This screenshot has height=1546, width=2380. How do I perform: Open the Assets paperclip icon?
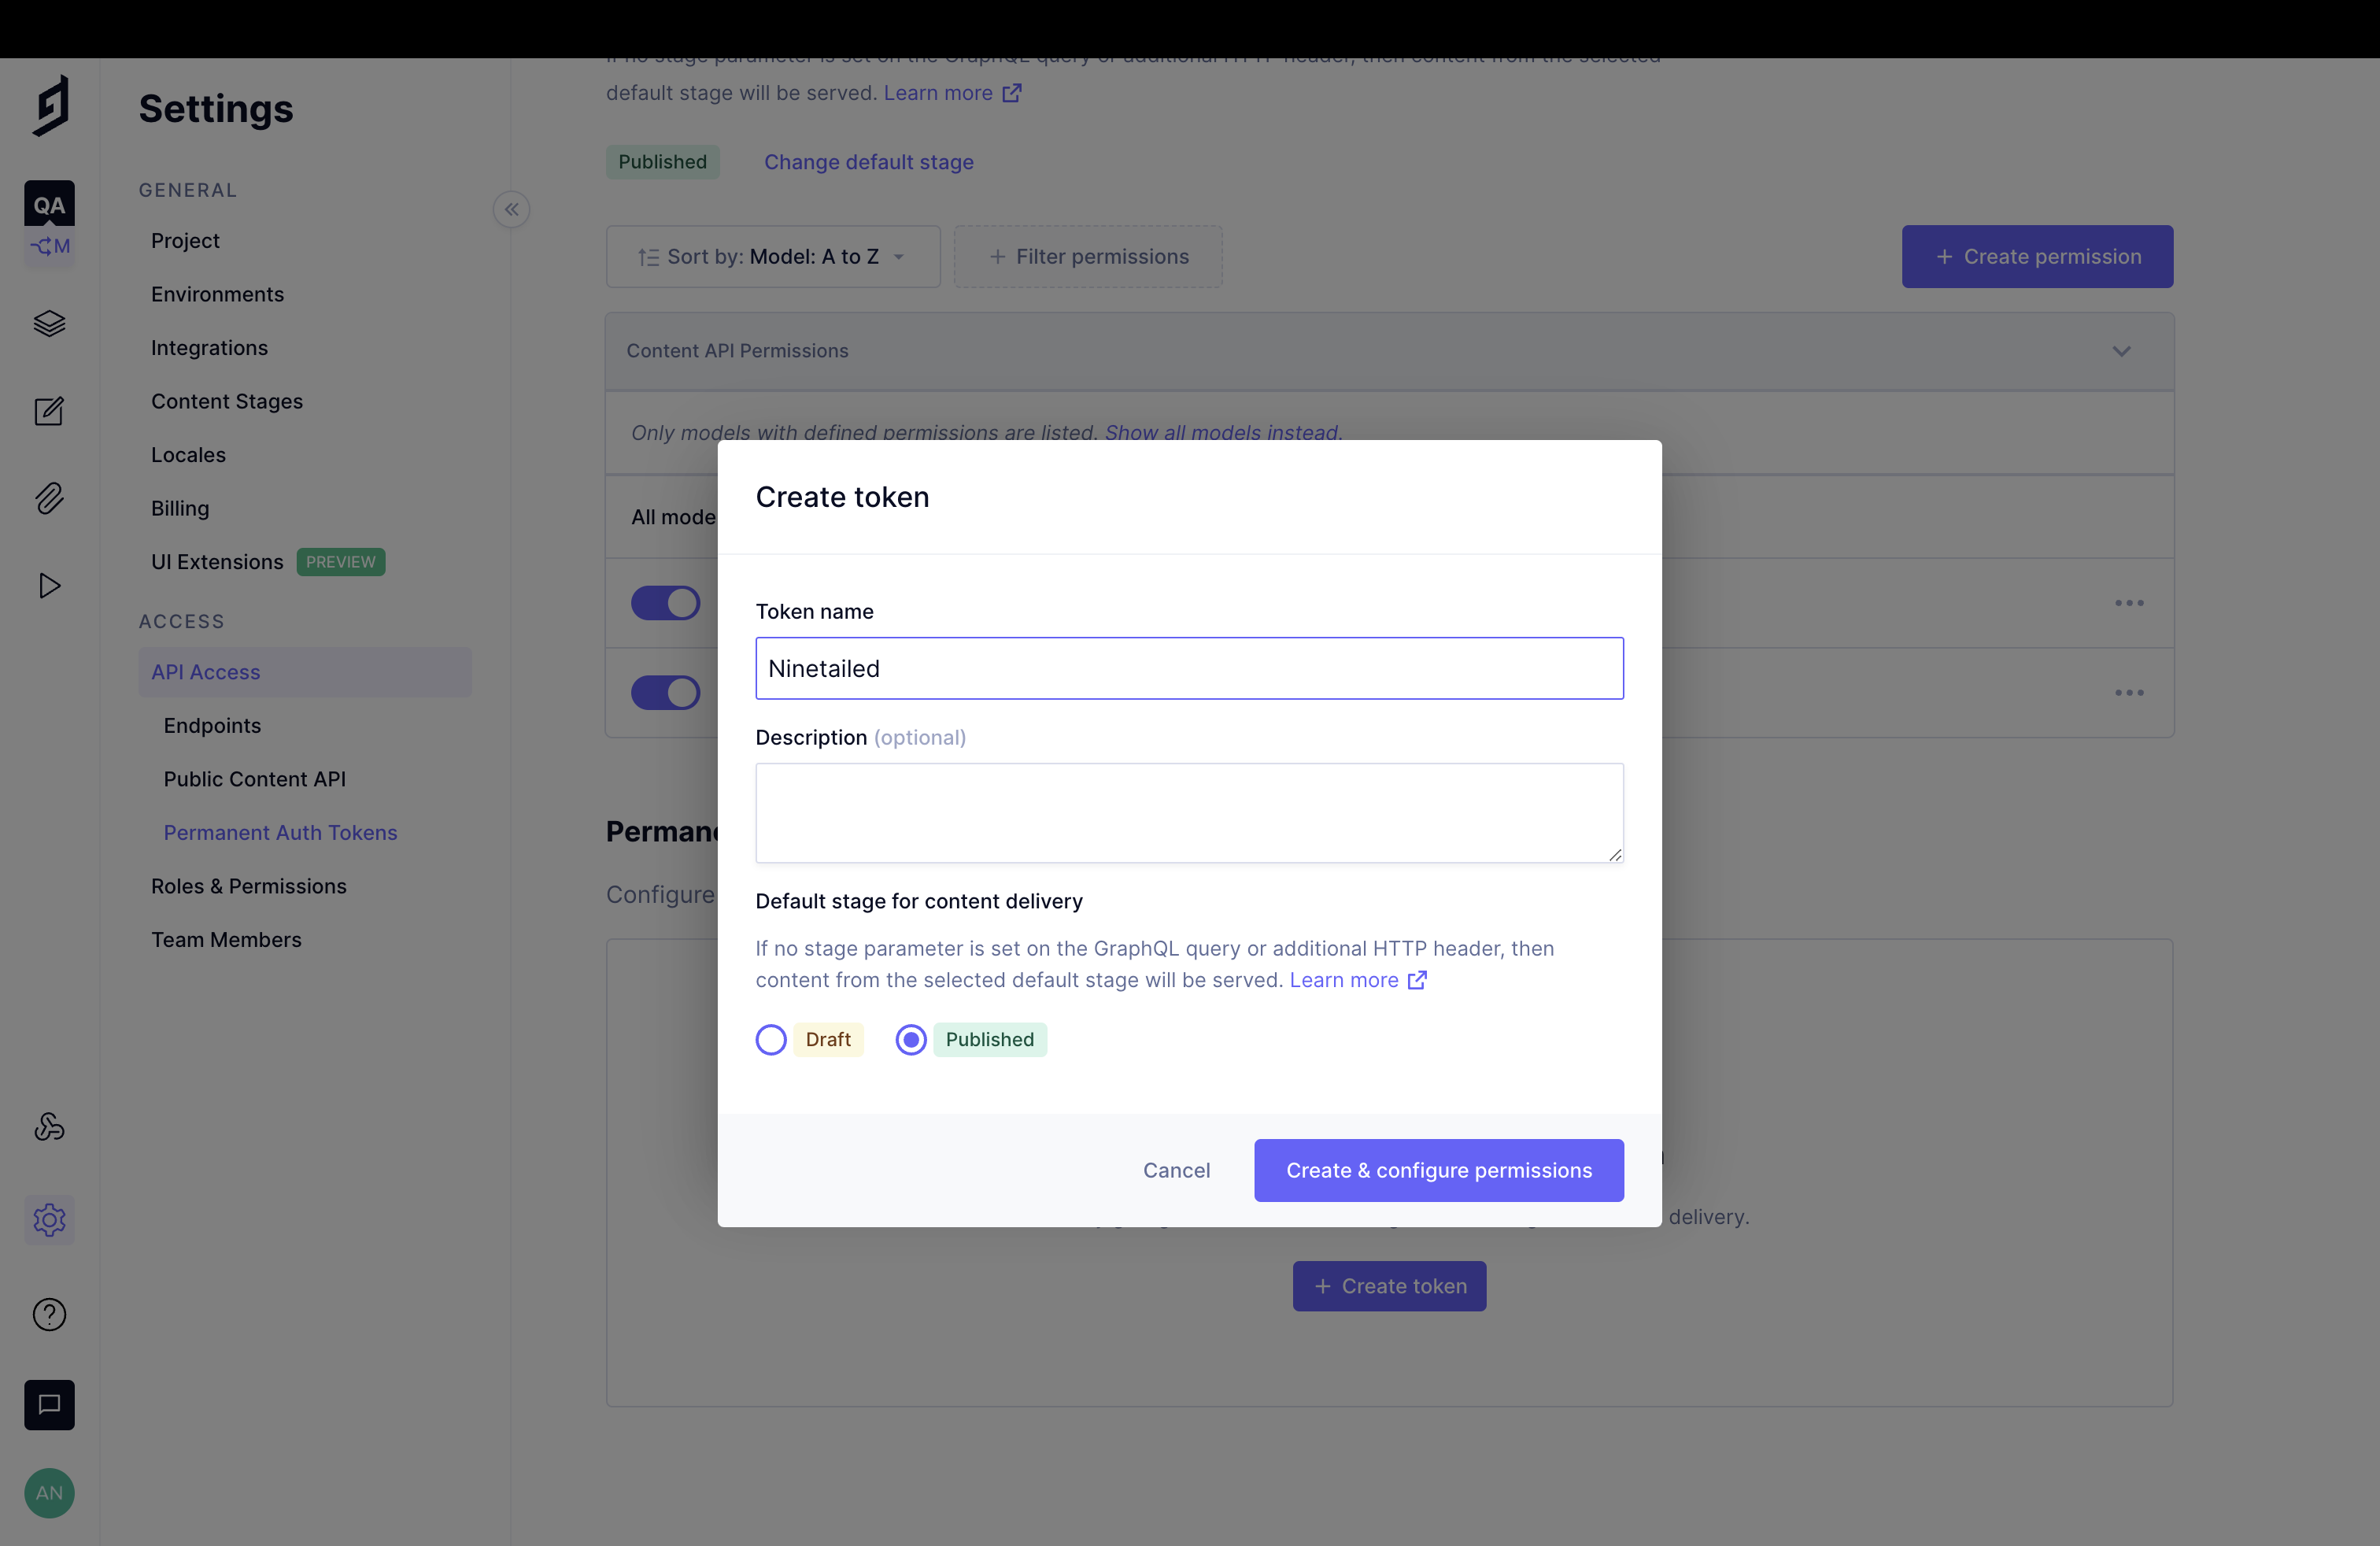point(49,498)
